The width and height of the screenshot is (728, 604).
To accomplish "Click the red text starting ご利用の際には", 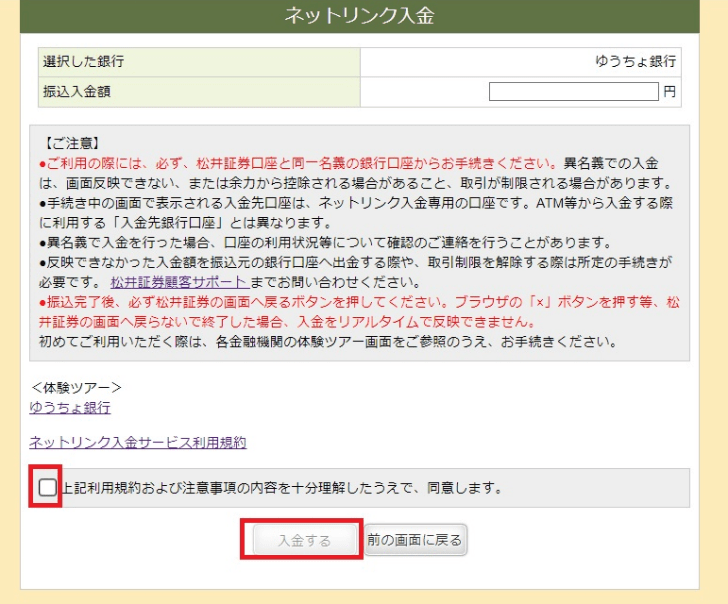I will pos(297,163).
